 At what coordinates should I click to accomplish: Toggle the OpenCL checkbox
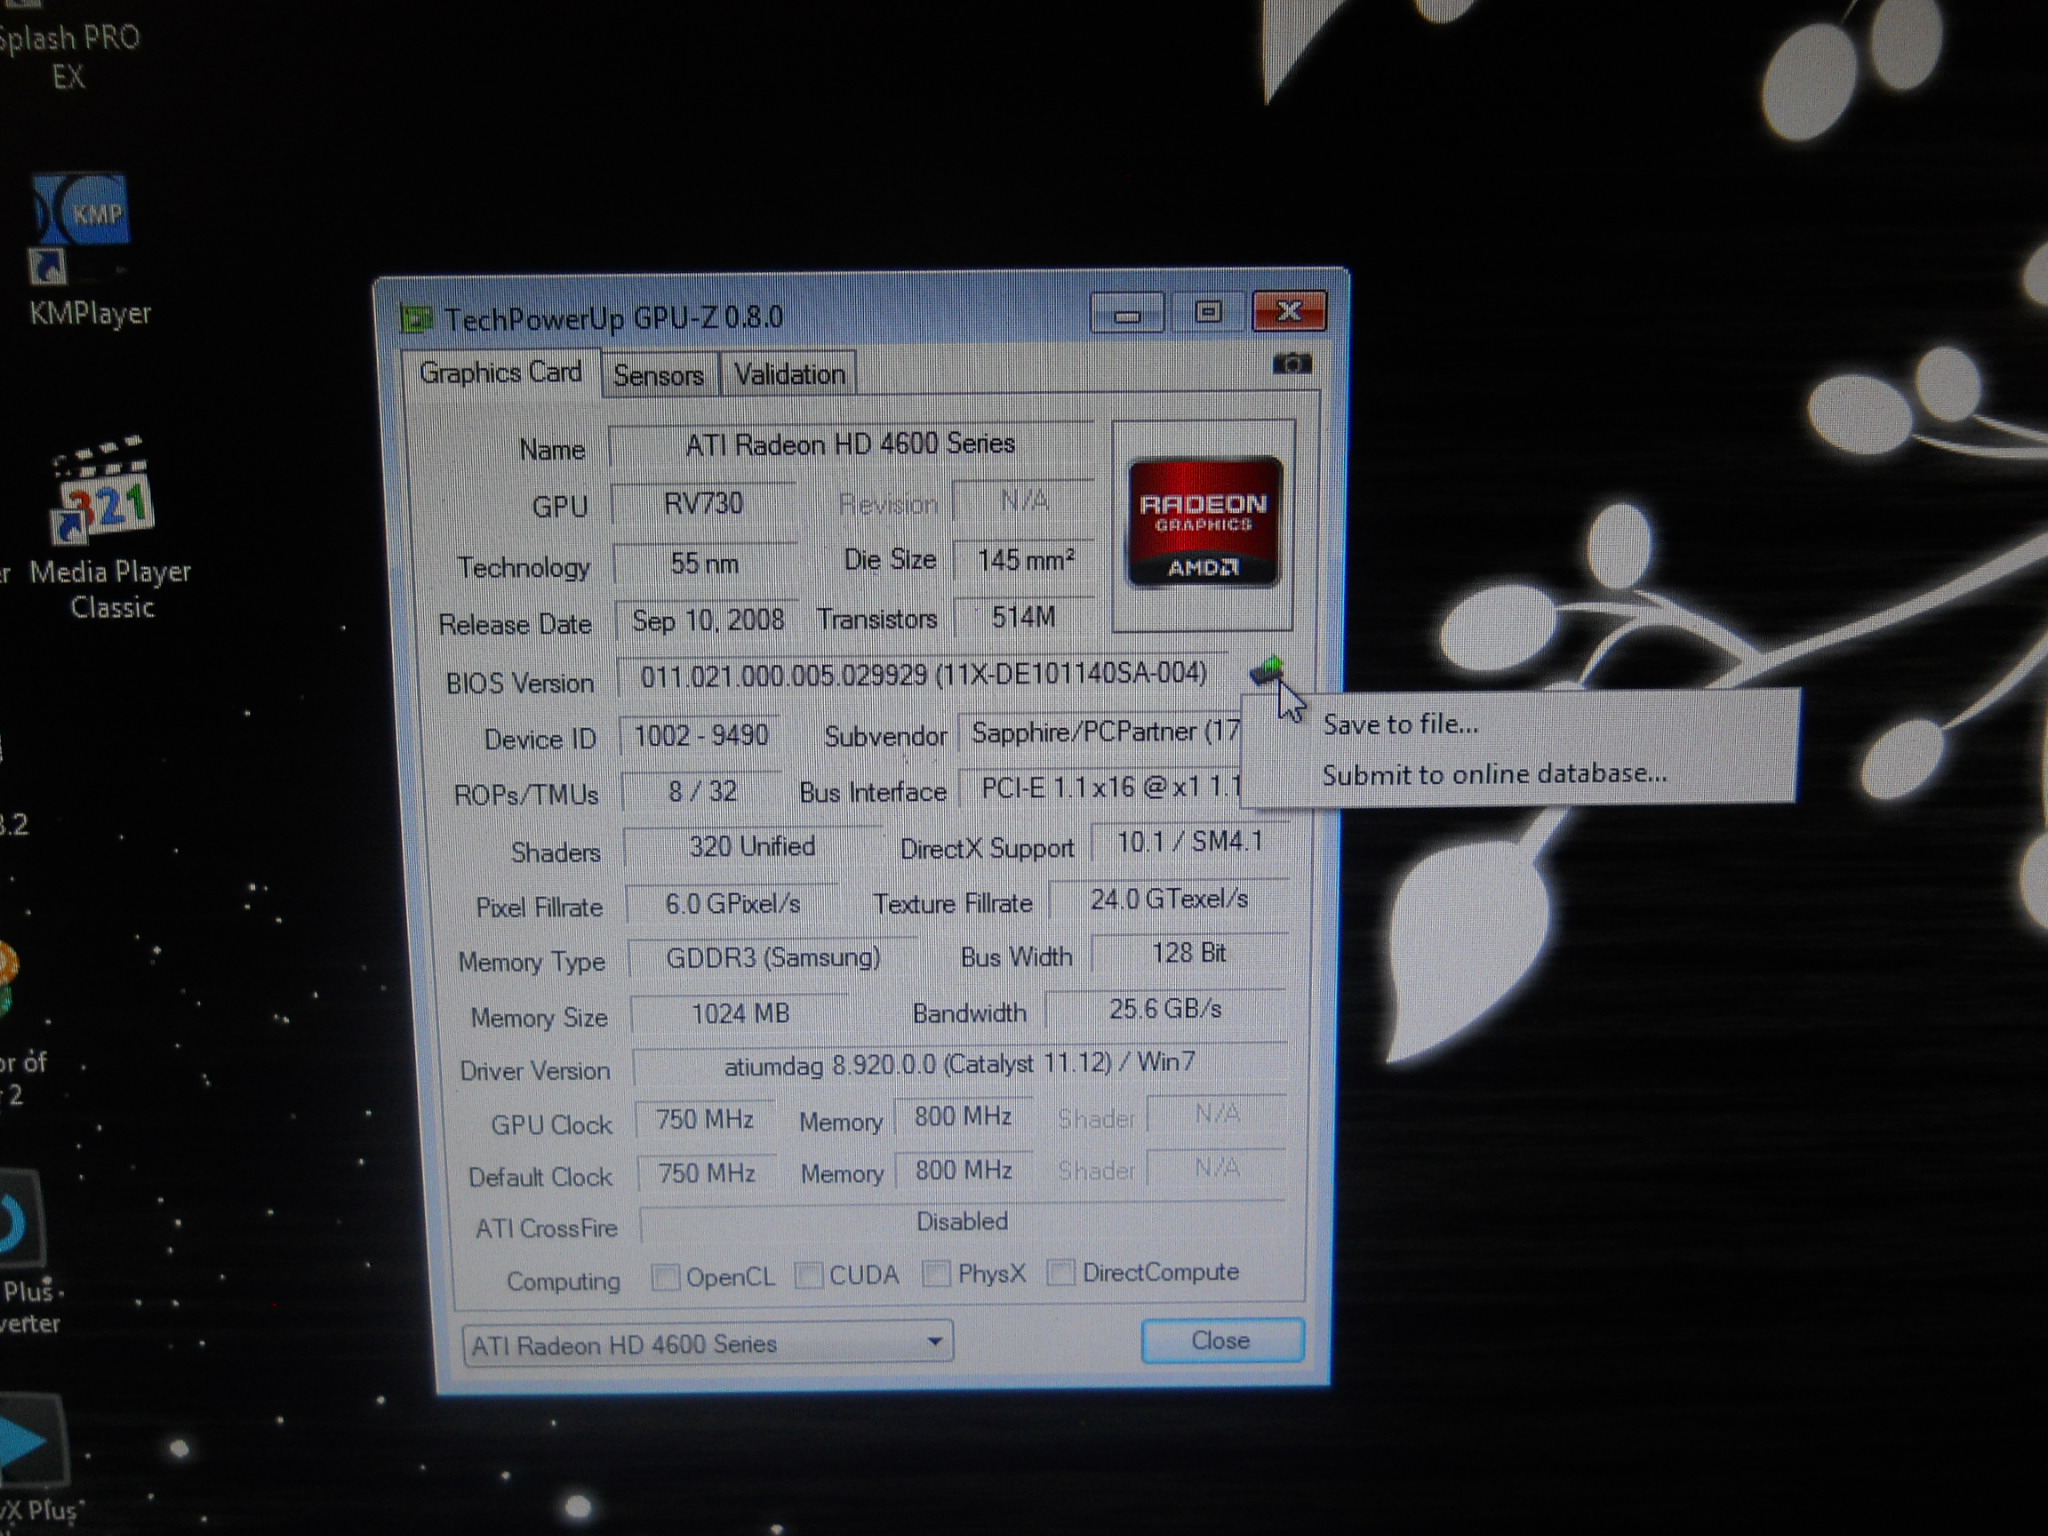pyautogui.click(x=665, y=1277)
